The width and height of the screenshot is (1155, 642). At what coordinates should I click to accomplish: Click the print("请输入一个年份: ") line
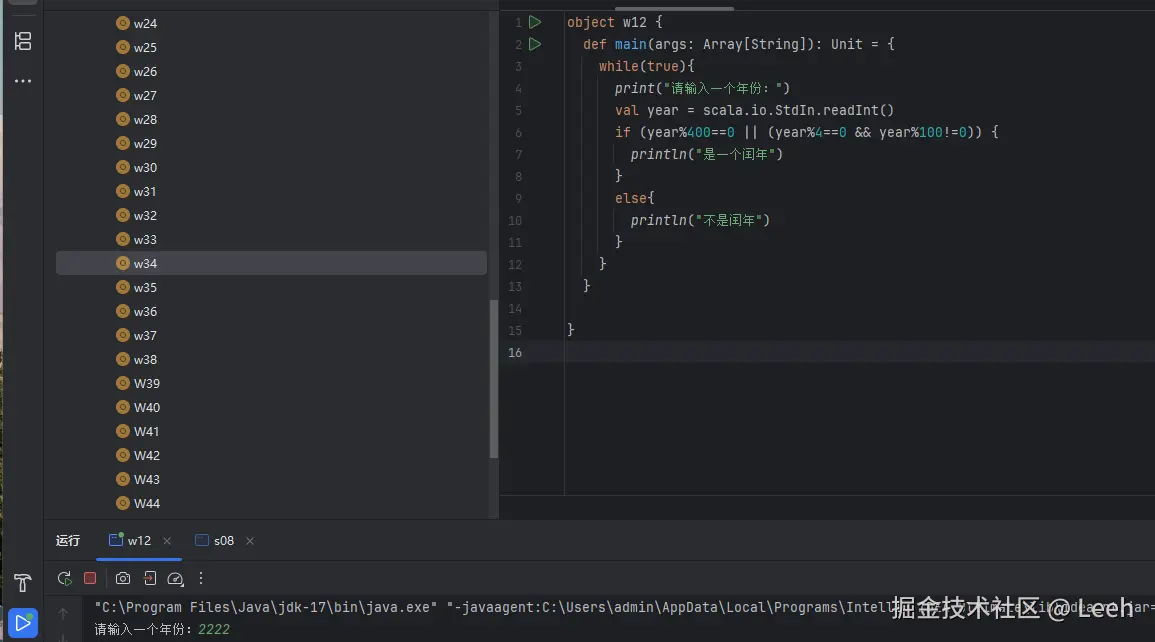pos(702,88)
